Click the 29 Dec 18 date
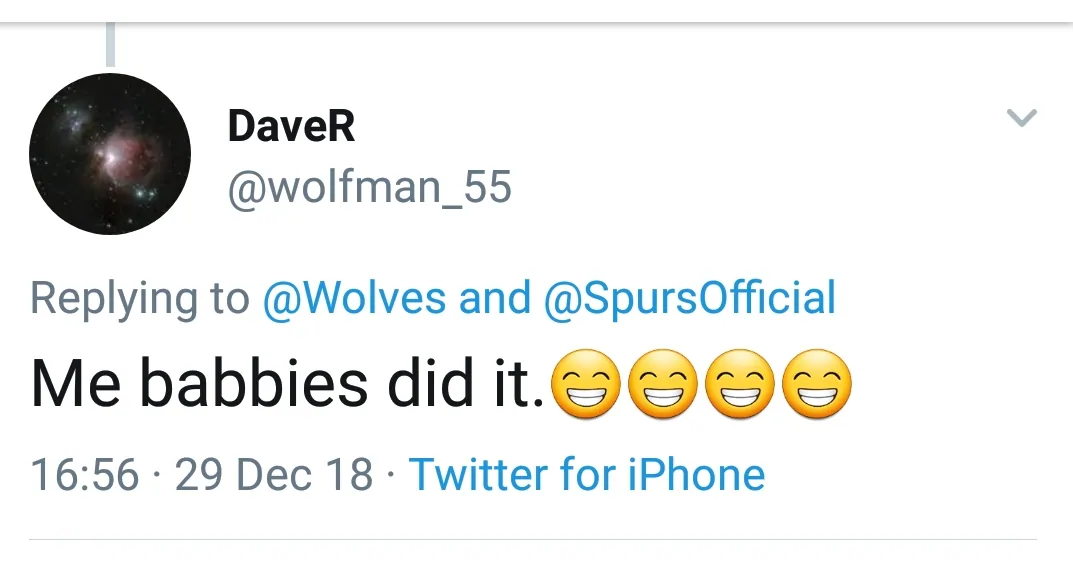Viewport: 1073px width, 568px height. 274,474
